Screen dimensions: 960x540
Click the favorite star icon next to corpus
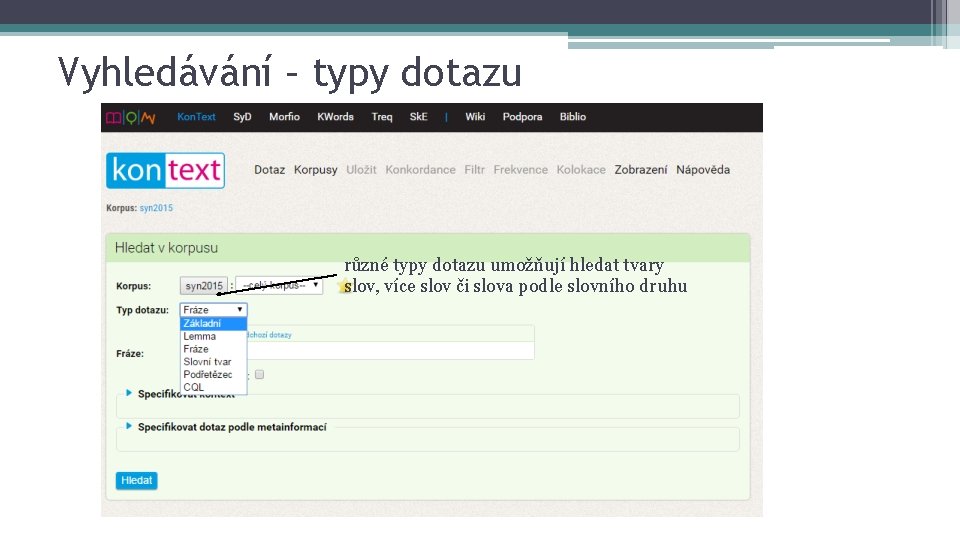343,286
